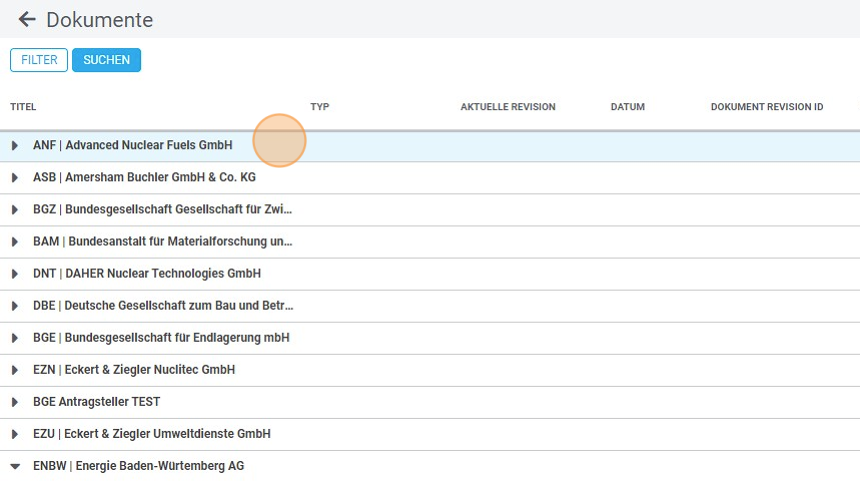Select 'DBE | Deutsche Gesellschaft zum Bau und Betr...'
This screenshot has width=860, height=481.
pyautogui.click(x=163, y=305)
